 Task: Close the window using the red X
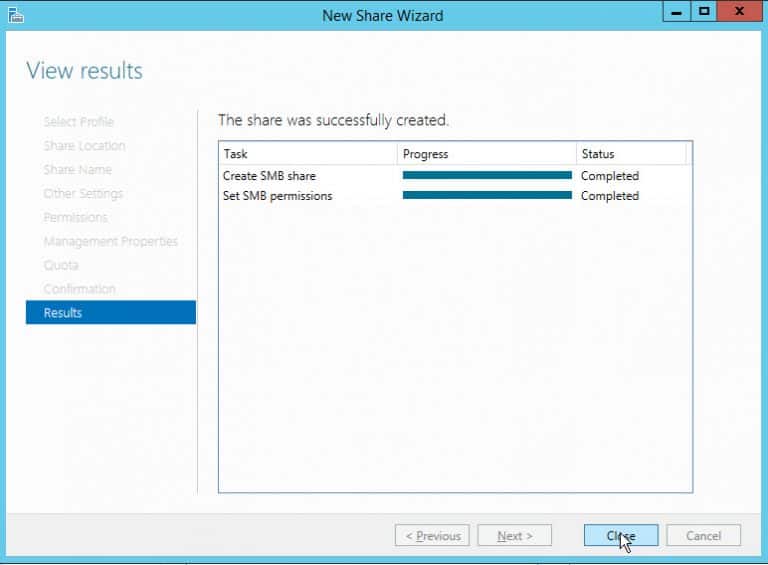(739, 13)
